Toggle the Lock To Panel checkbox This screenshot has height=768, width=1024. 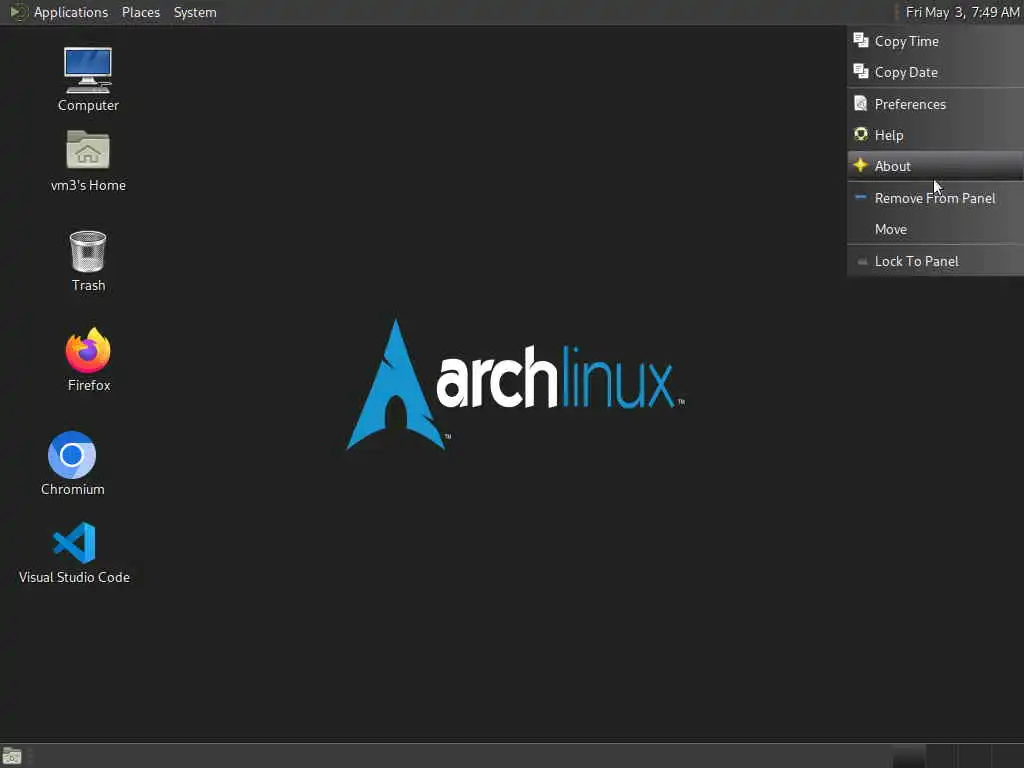coord(862,261)
